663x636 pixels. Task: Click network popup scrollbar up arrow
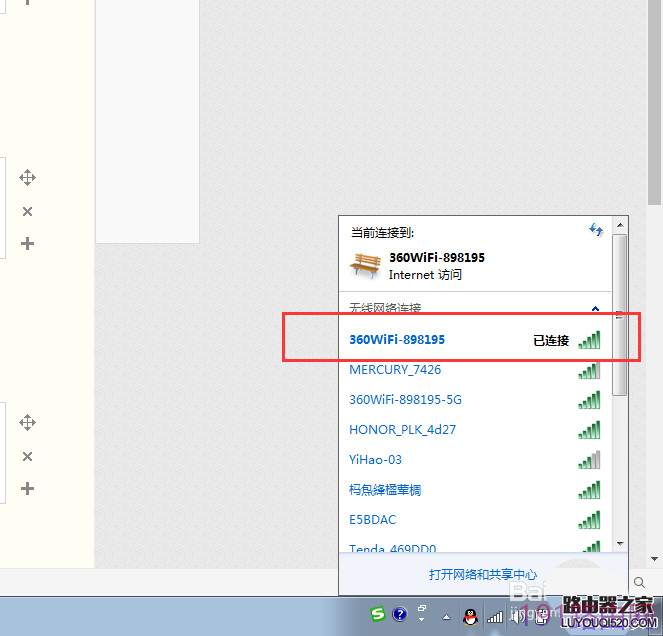pos(620,225)
